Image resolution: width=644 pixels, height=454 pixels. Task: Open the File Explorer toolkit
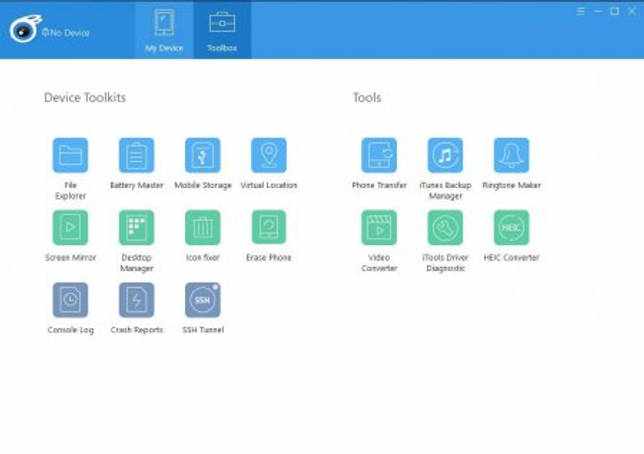pyautogui.click(x=70, y=155)
